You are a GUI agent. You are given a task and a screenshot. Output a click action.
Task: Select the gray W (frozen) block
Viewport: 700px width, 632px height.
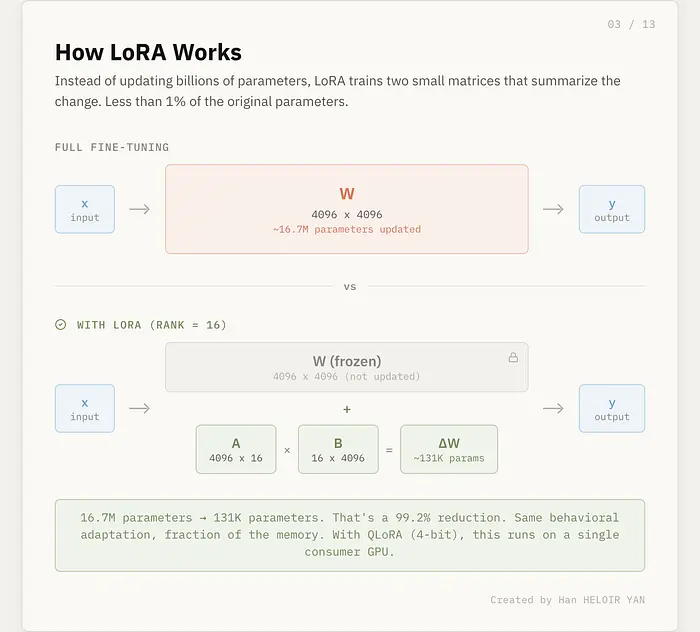click(x=346, y=367)
